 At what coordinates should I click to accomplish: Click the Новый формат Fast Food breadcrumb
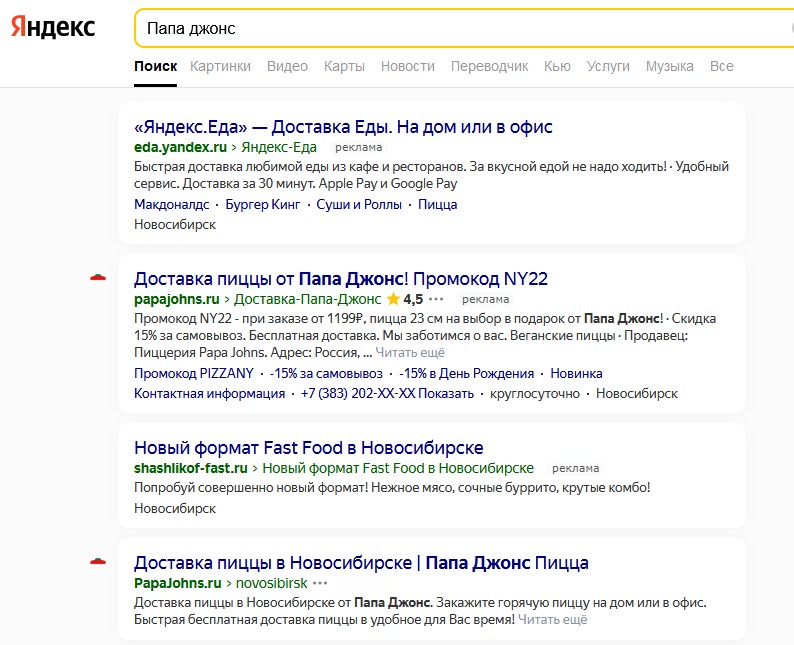tap(398, 468)
